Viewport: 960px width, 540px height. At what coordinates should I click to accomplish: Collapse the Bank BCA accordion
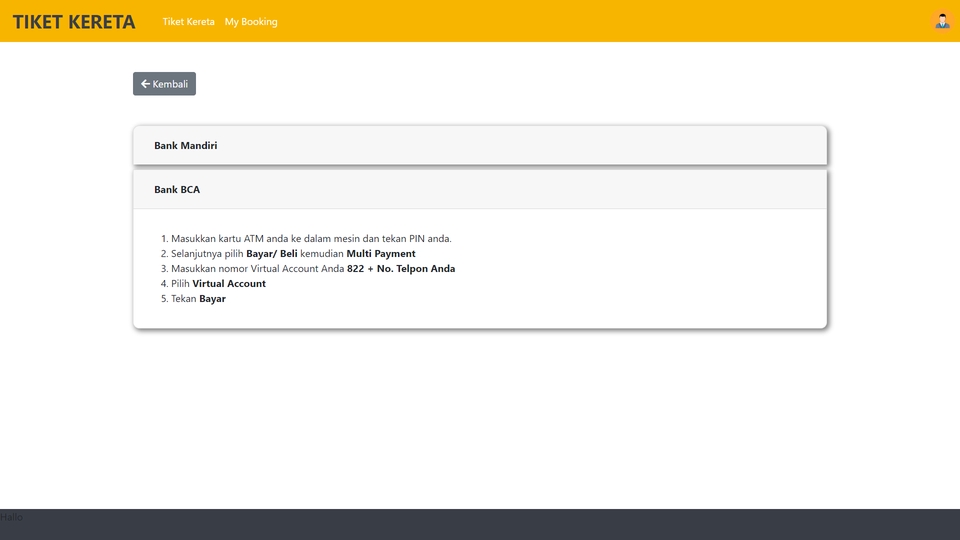480,189
